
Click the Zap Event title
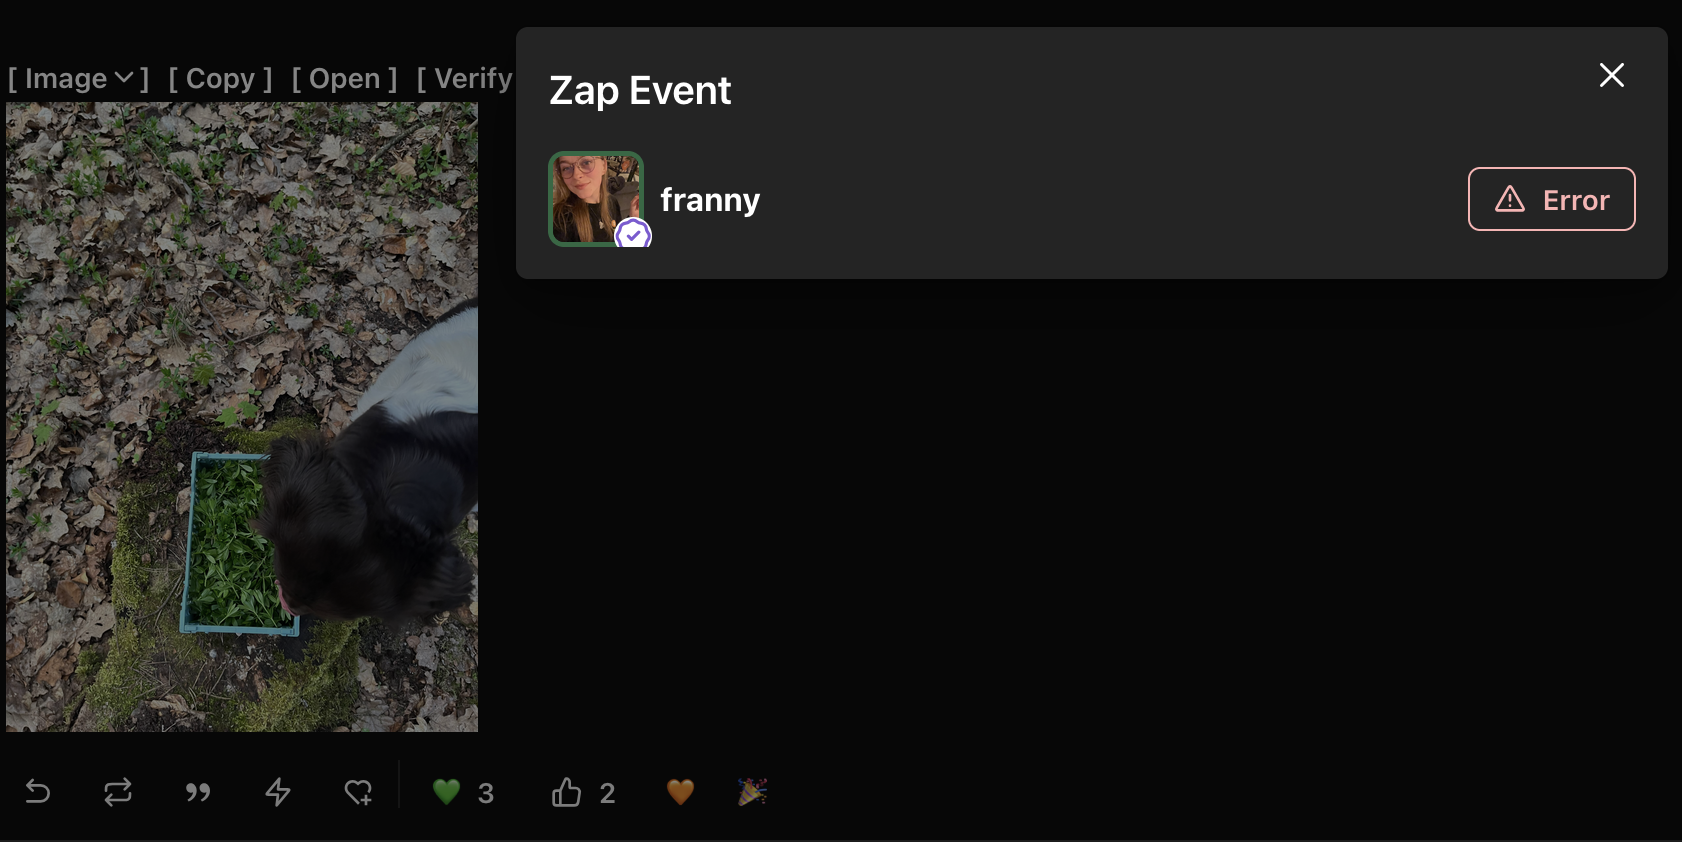click(x=640, y=91)
